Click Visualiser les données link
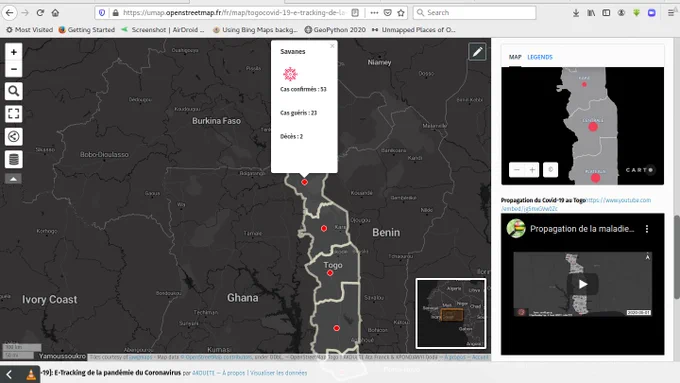Screen dimensions: 680x383 click(x=278, y=373)
